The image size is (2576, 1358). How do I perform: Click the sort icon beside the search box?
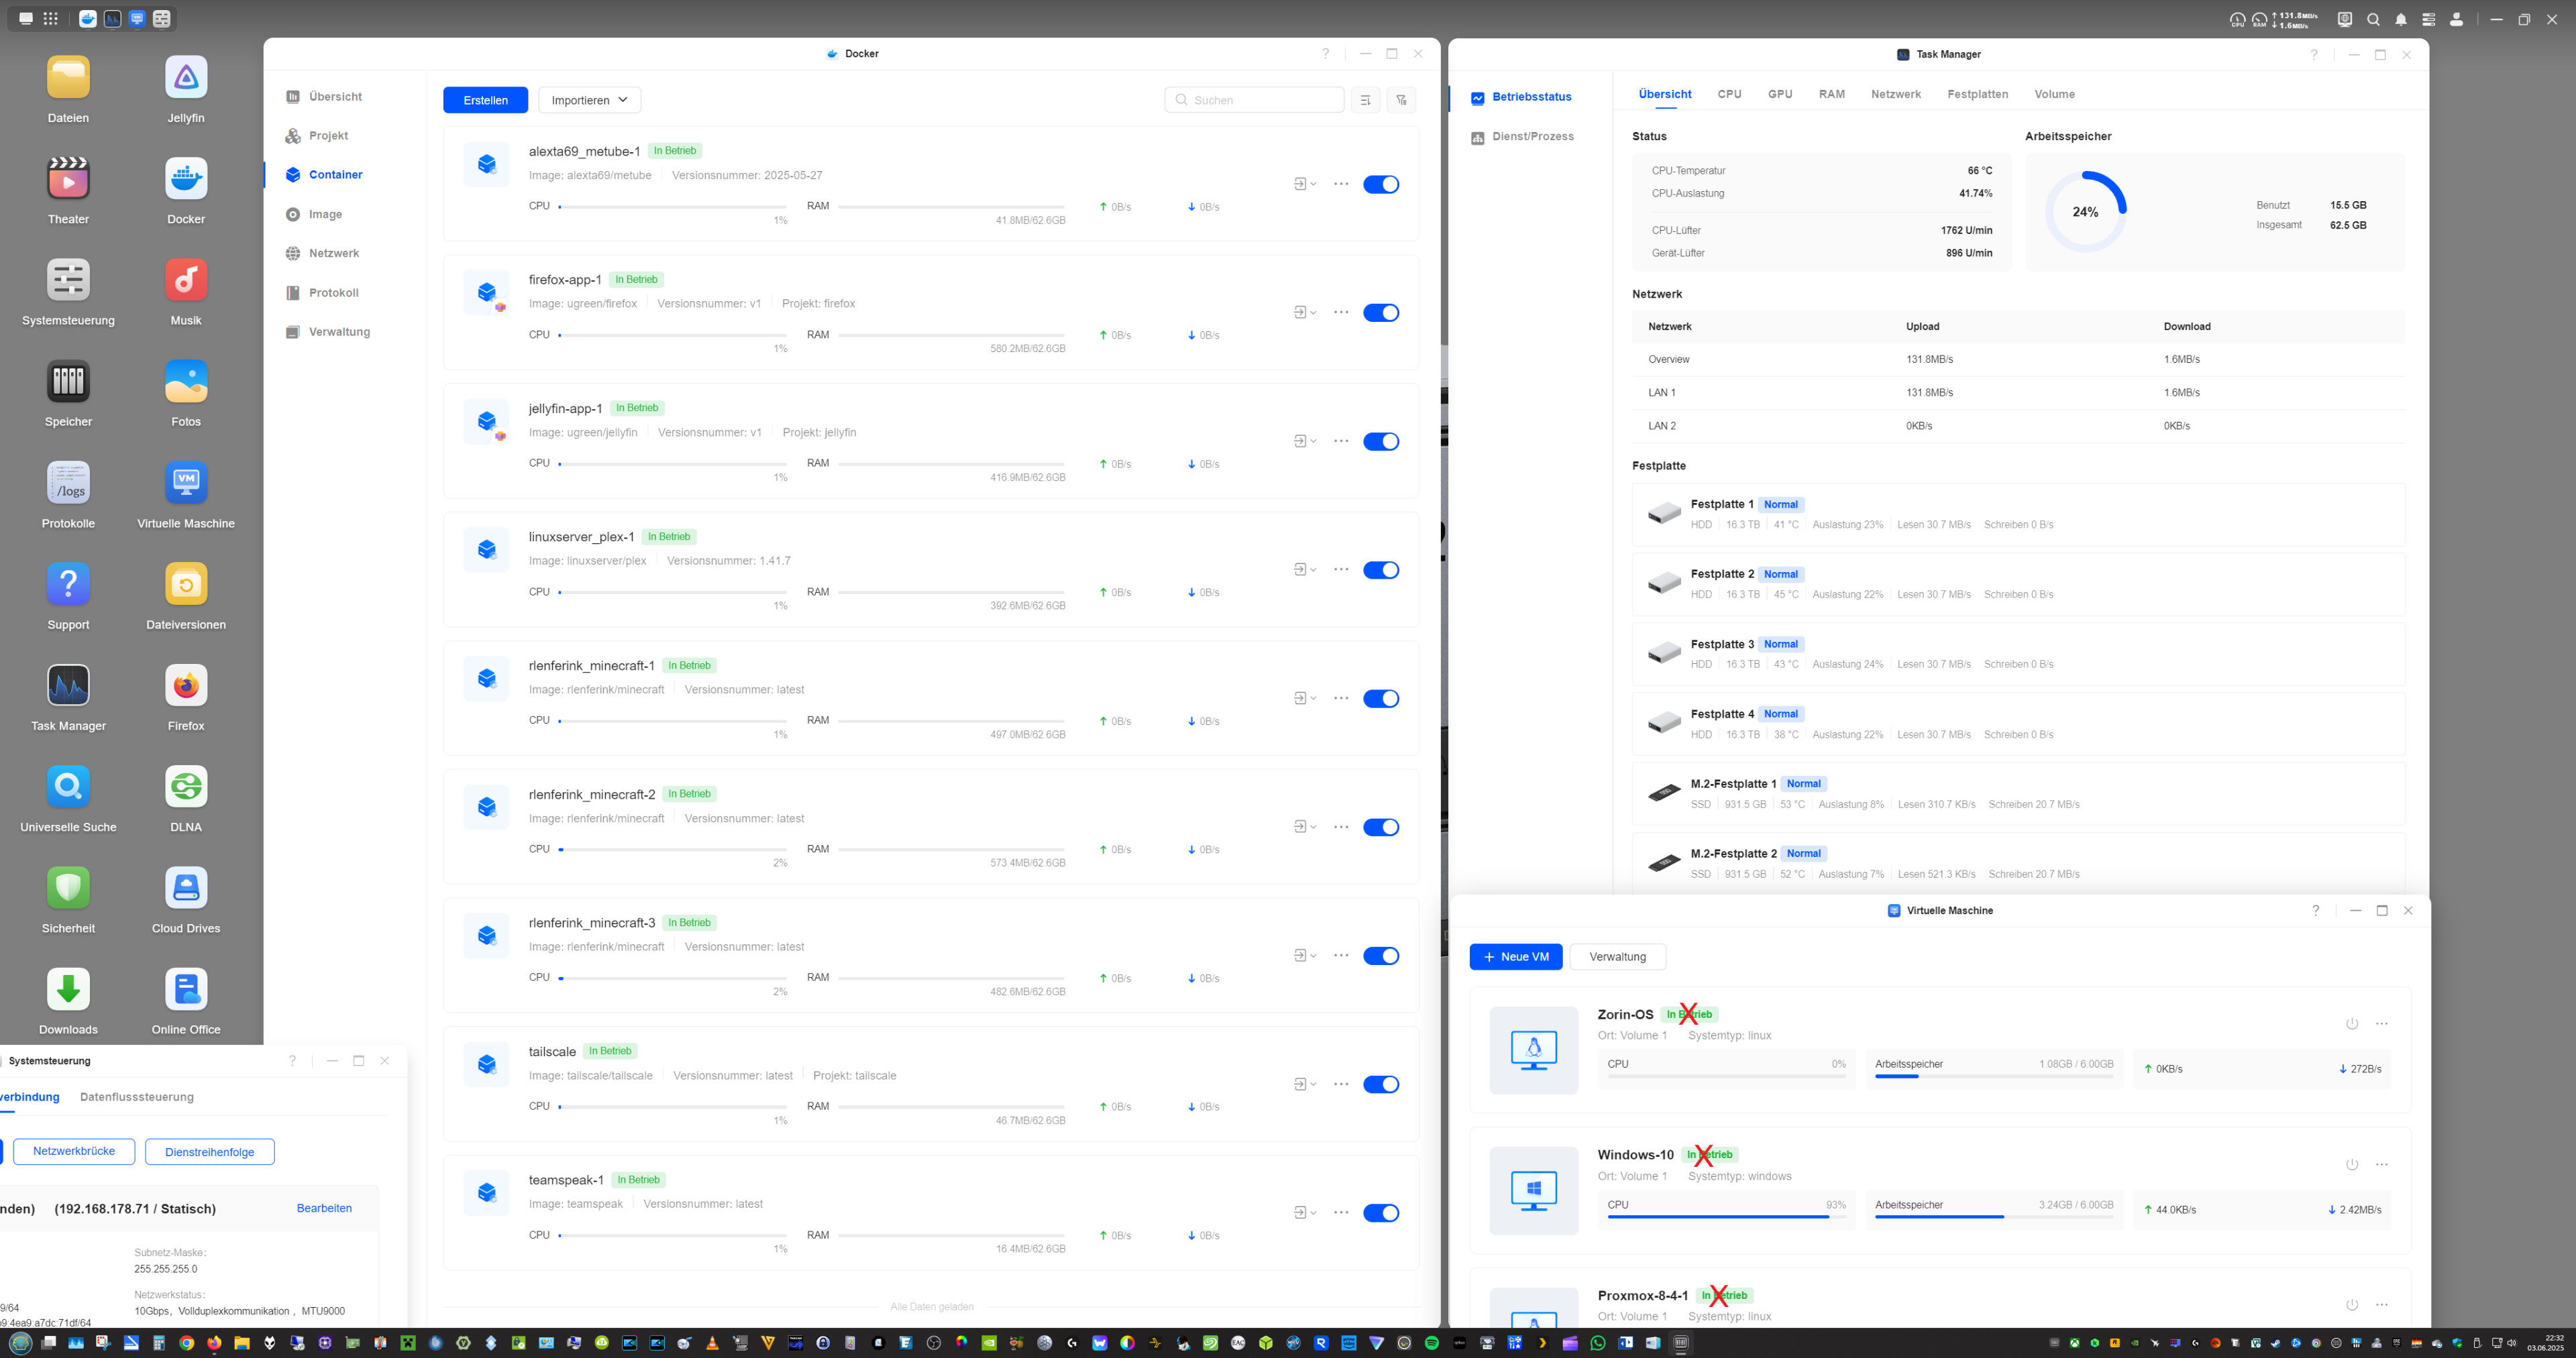[x=1365, y=100]
